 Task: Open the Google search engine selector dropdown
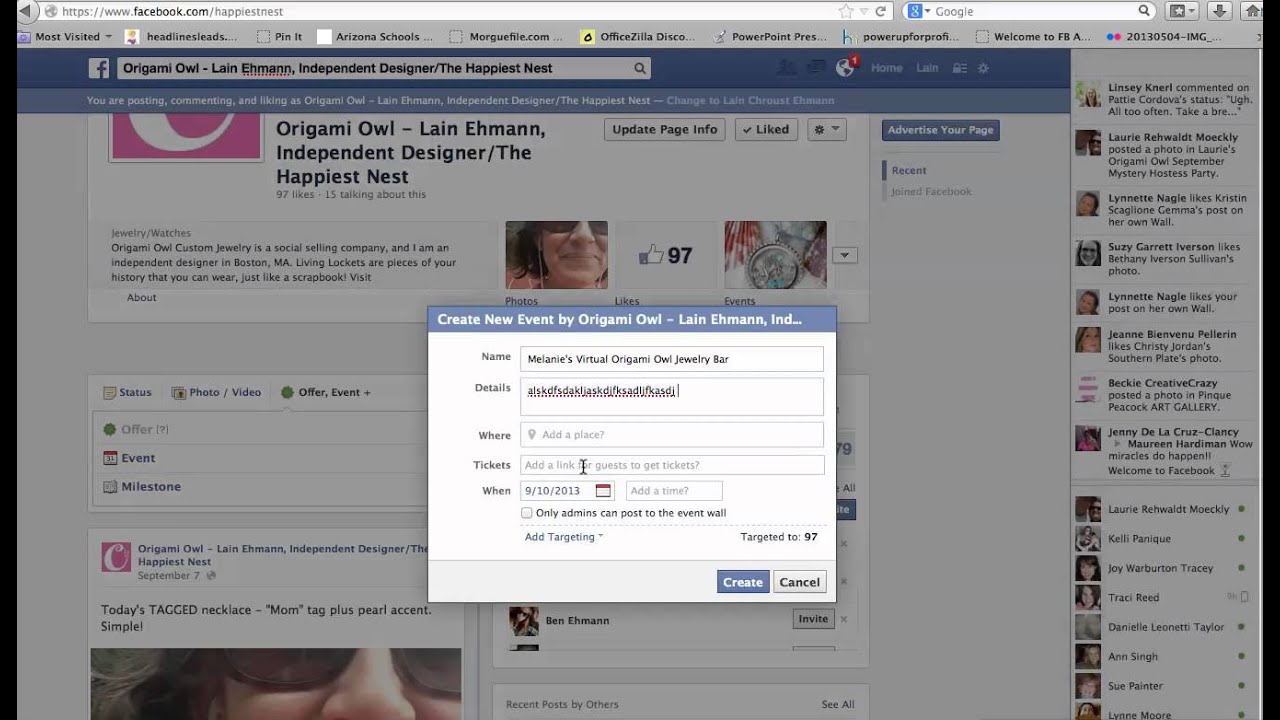click(917, 11)
